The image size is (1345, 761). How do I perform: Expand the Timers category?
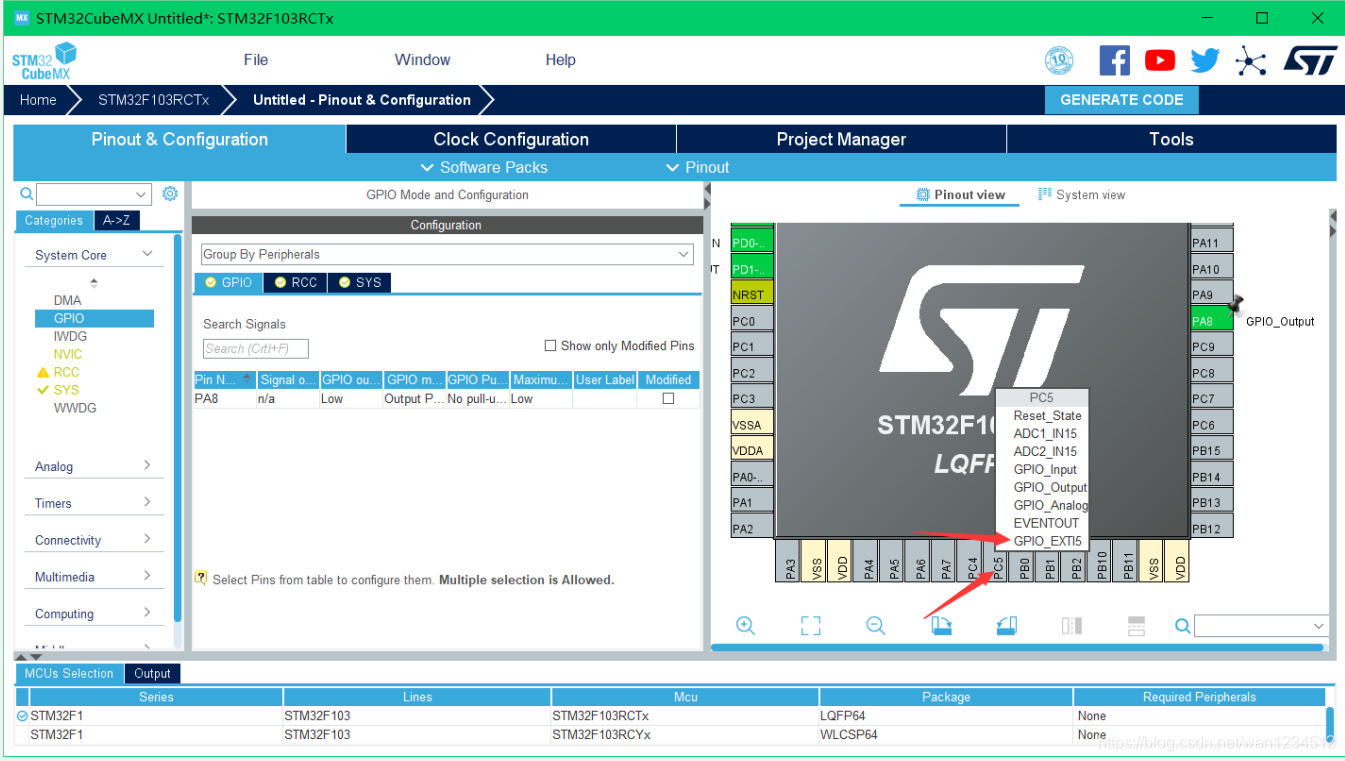[92, 503]
